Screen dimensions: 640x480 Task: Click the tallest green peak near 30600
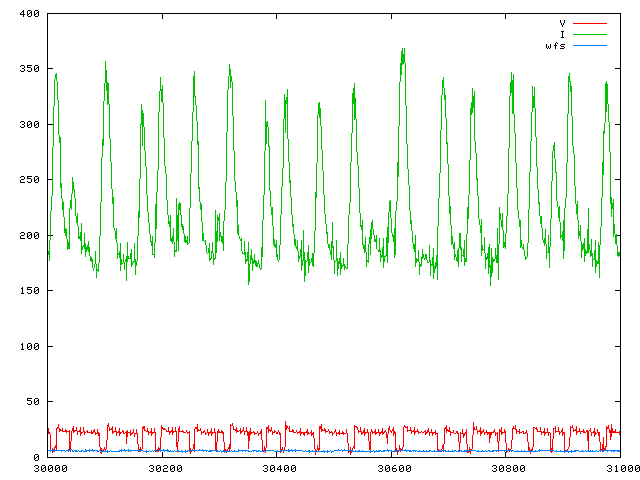[403, 49]
